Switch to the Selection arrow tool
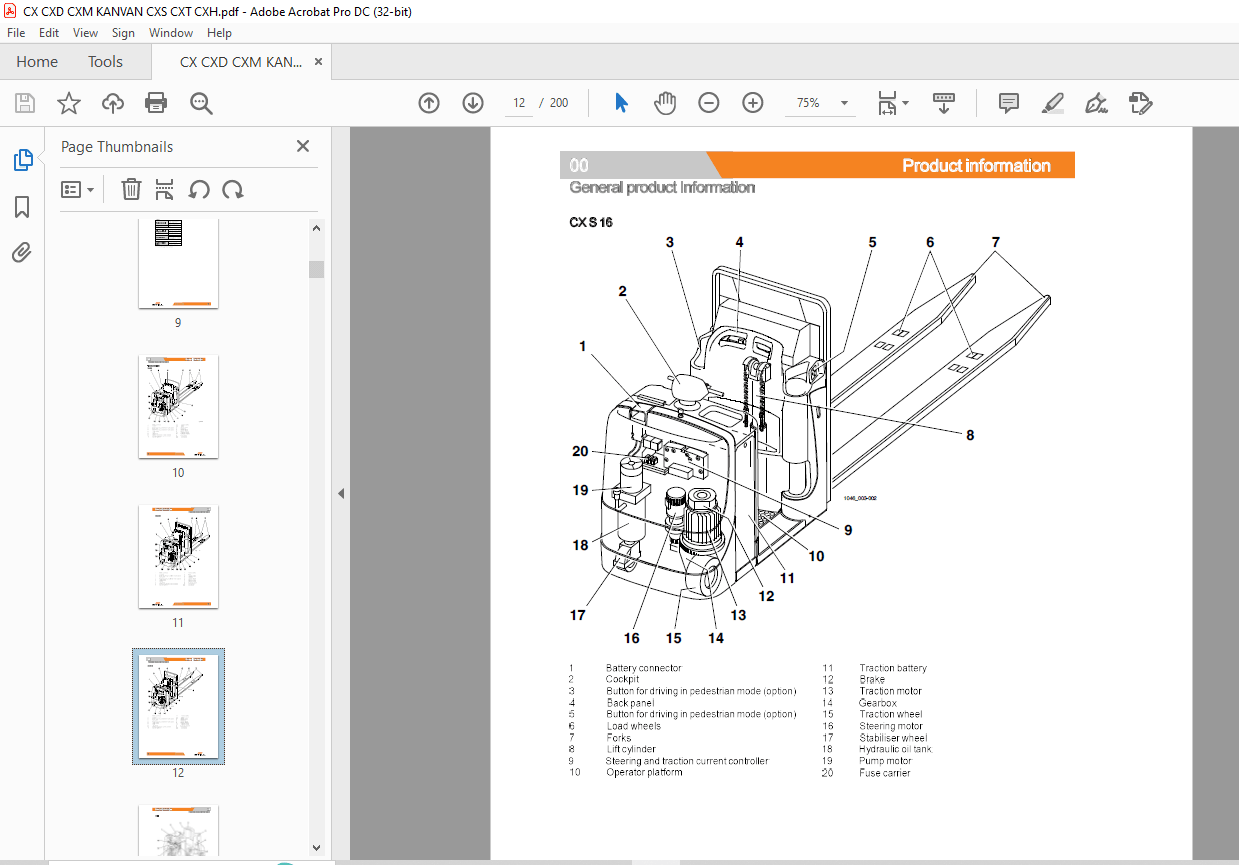The image size is (1239, 865). pos(620,102)
